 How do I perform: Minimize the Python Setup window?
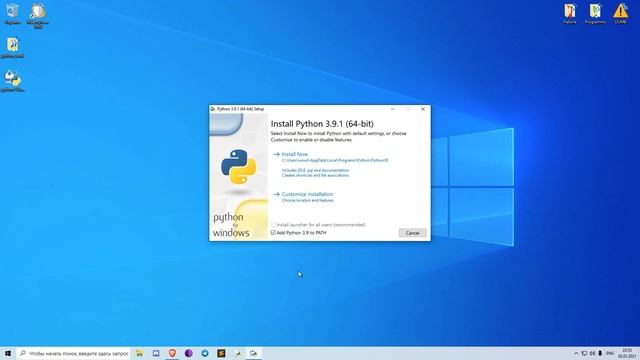pos(393,109)
